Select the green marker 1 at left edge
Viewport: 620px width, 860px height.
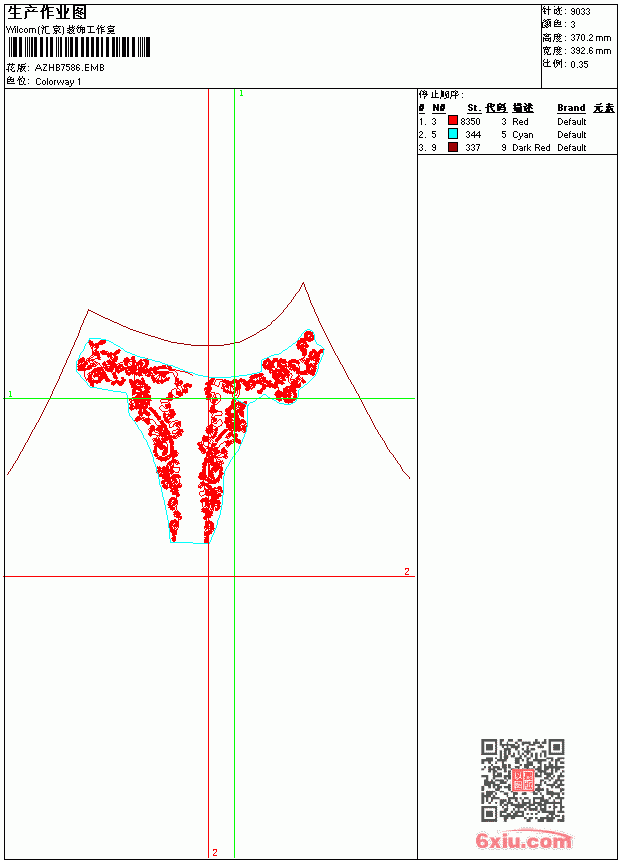[10, 394]
